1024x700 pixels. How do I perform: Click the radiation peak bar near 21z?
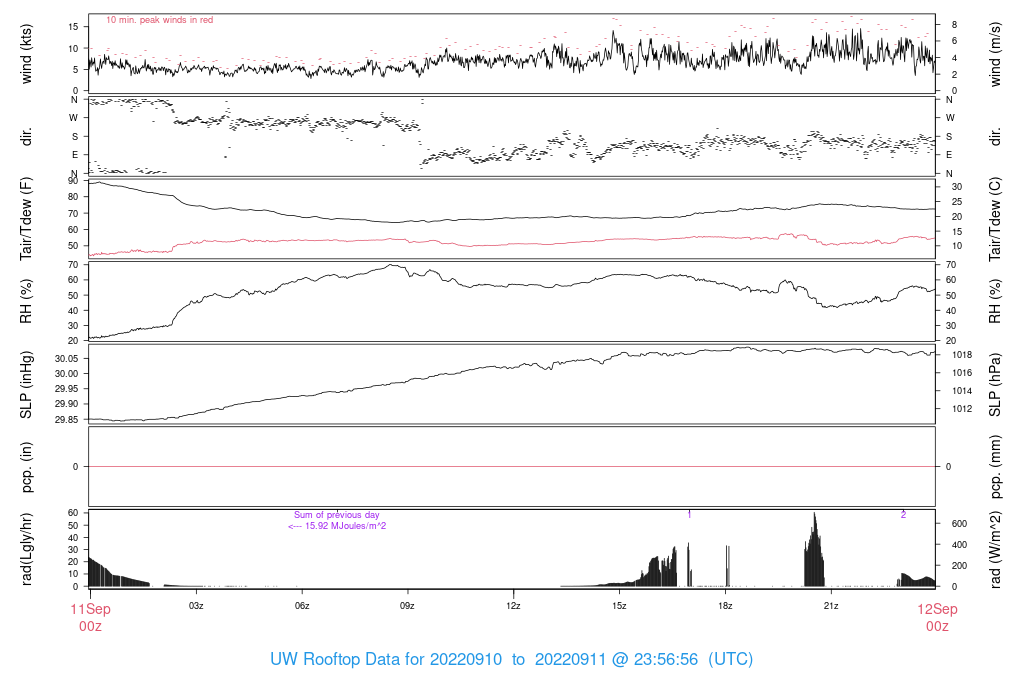(814, 550)
